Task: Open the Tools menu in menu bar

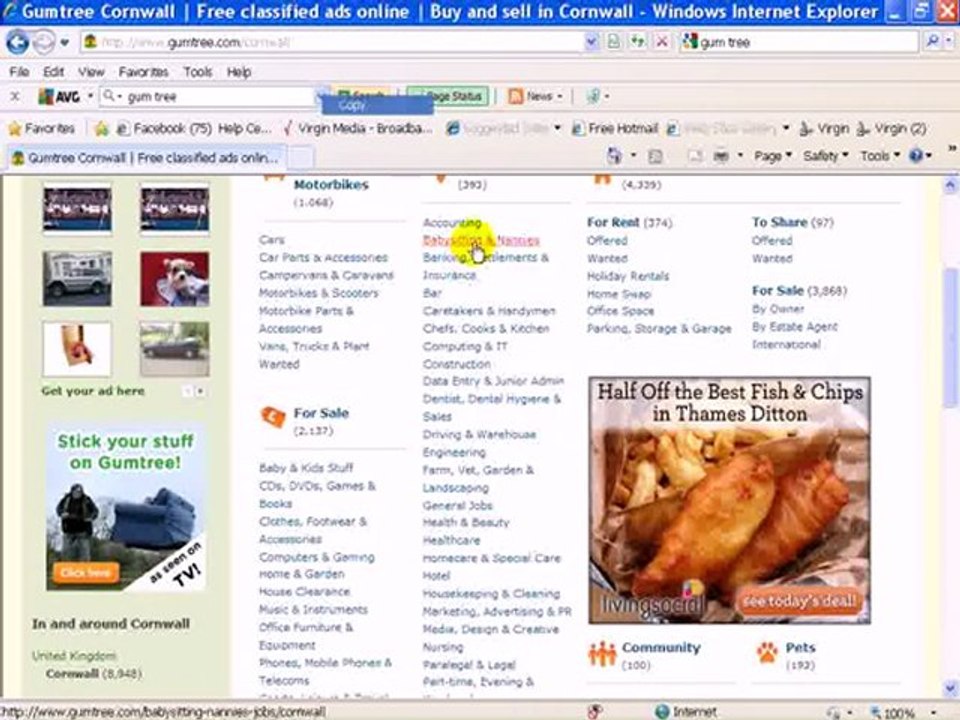Action: [198, 72]
